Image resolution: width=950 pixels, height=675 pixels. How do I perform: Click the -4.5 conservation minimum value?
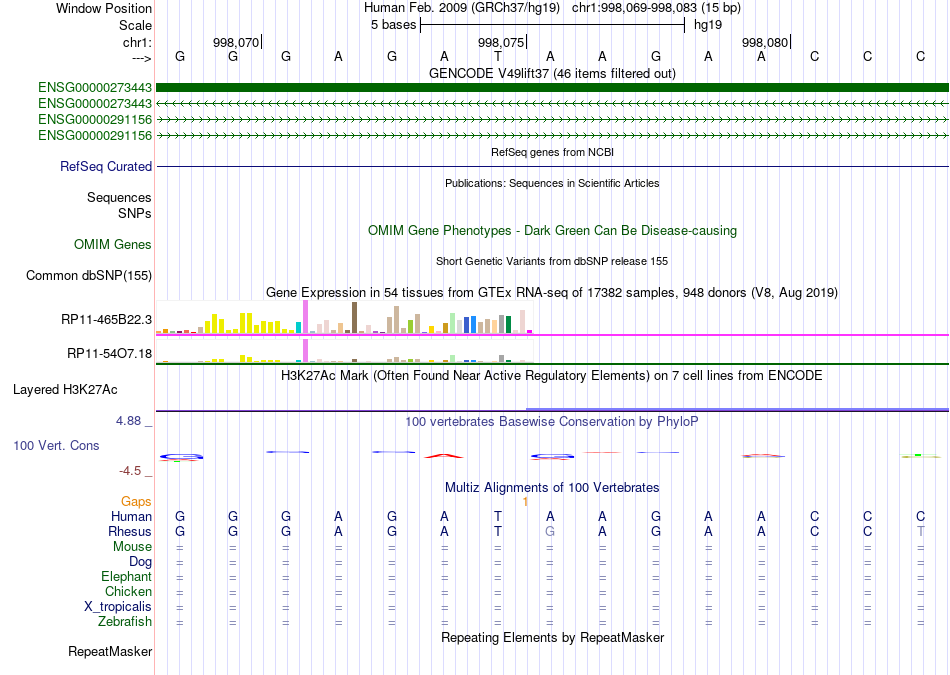tap(130, 471)
